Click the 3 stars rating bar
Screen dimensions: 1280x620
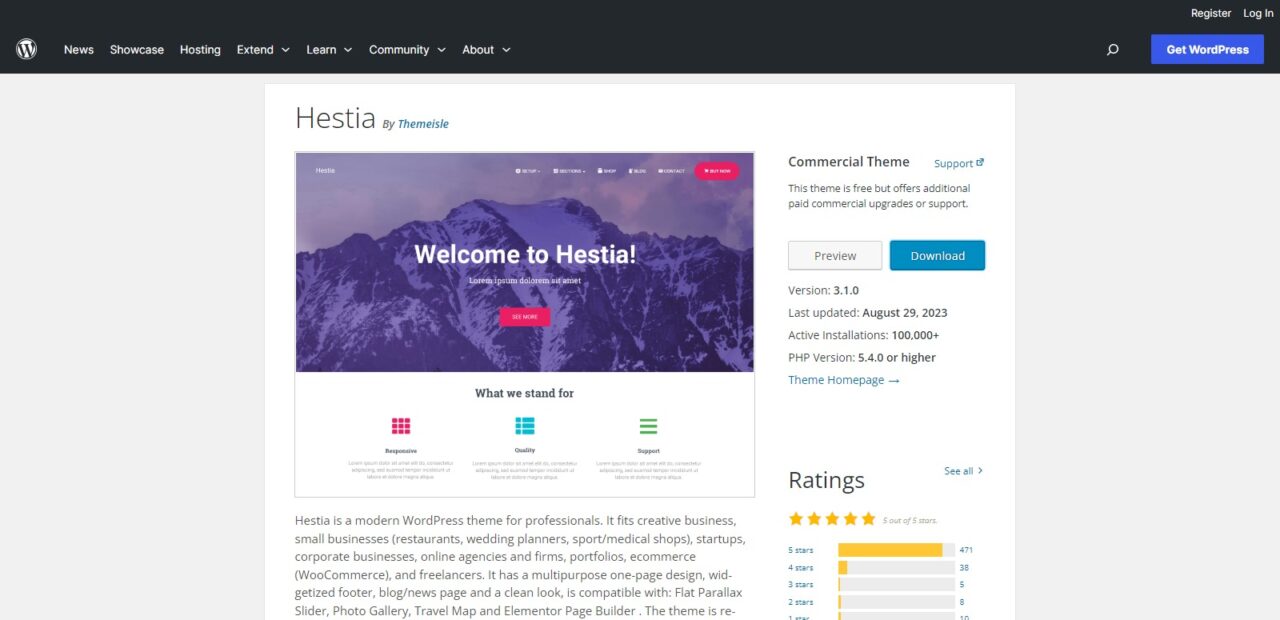pyautogui.click(x=896, y=584)
